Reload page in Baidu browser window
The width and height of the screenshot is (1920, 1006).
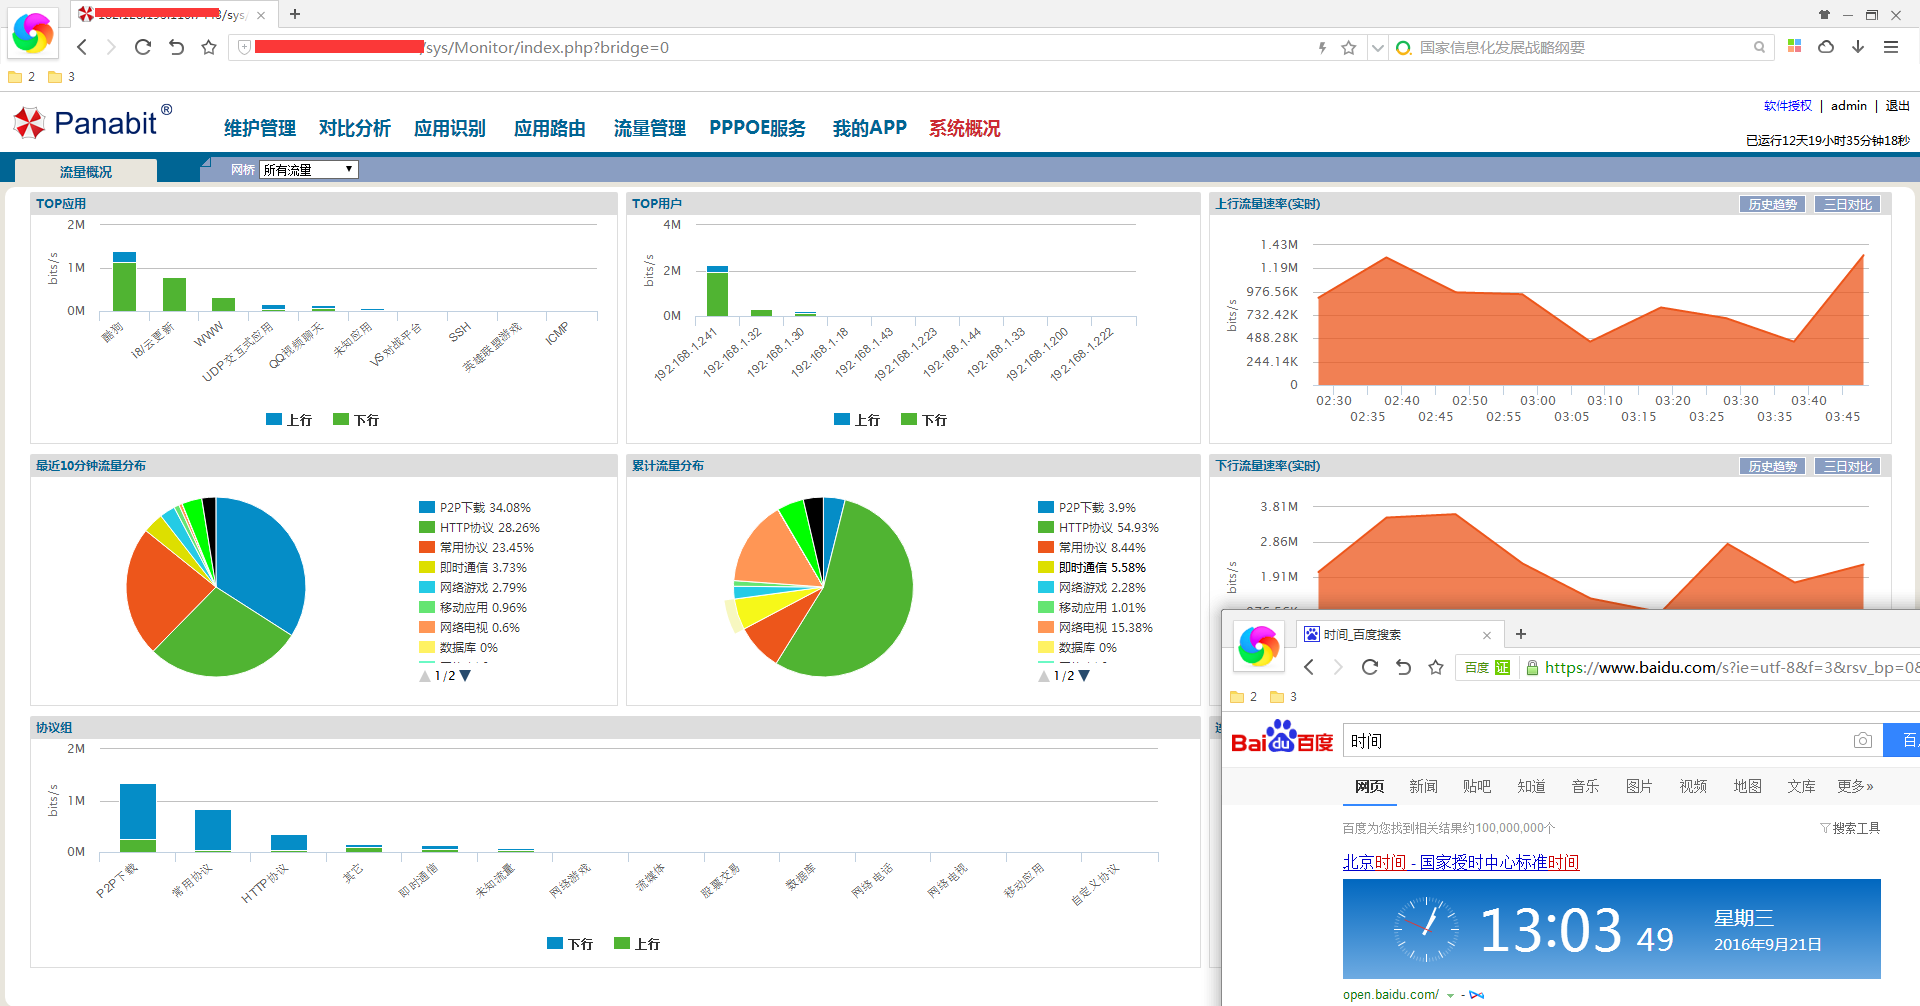coord(1370,667)
